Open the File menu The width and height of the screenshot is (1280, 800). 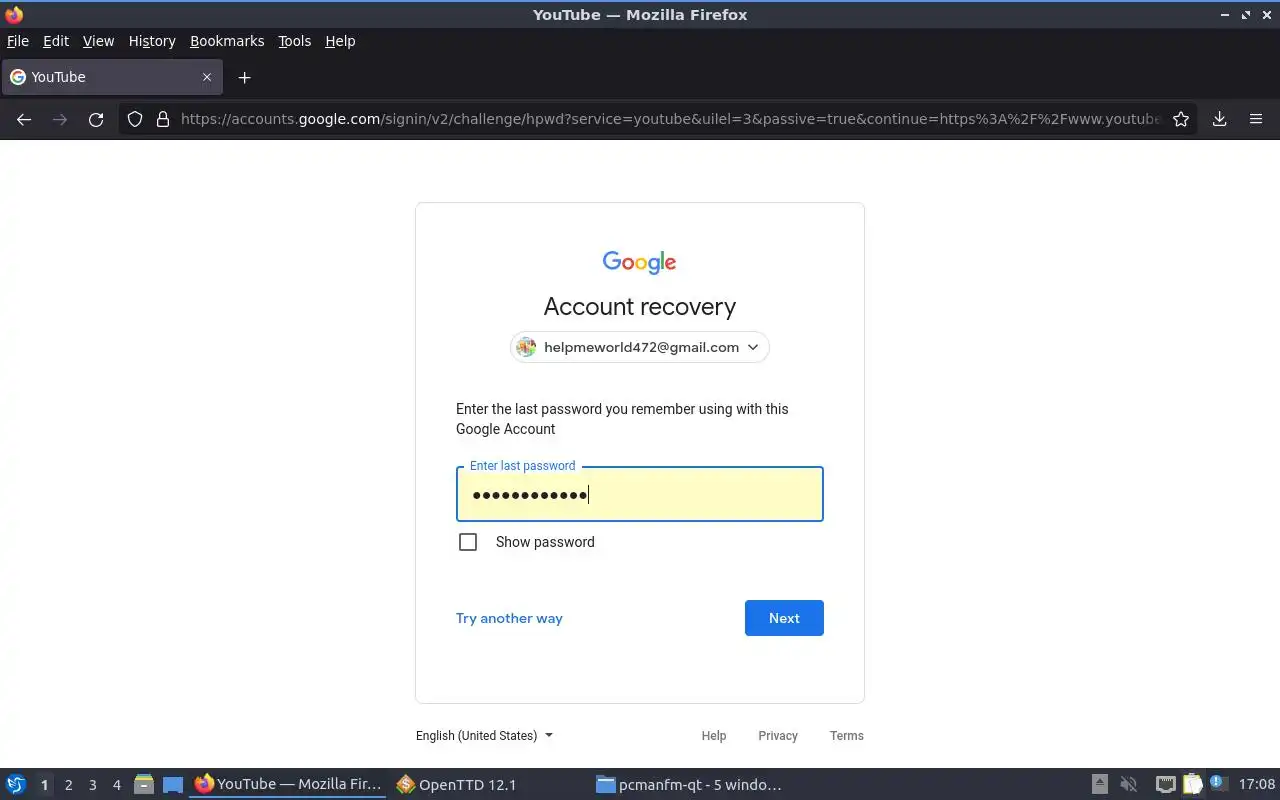pyautogui.click(x=18, y=41)
